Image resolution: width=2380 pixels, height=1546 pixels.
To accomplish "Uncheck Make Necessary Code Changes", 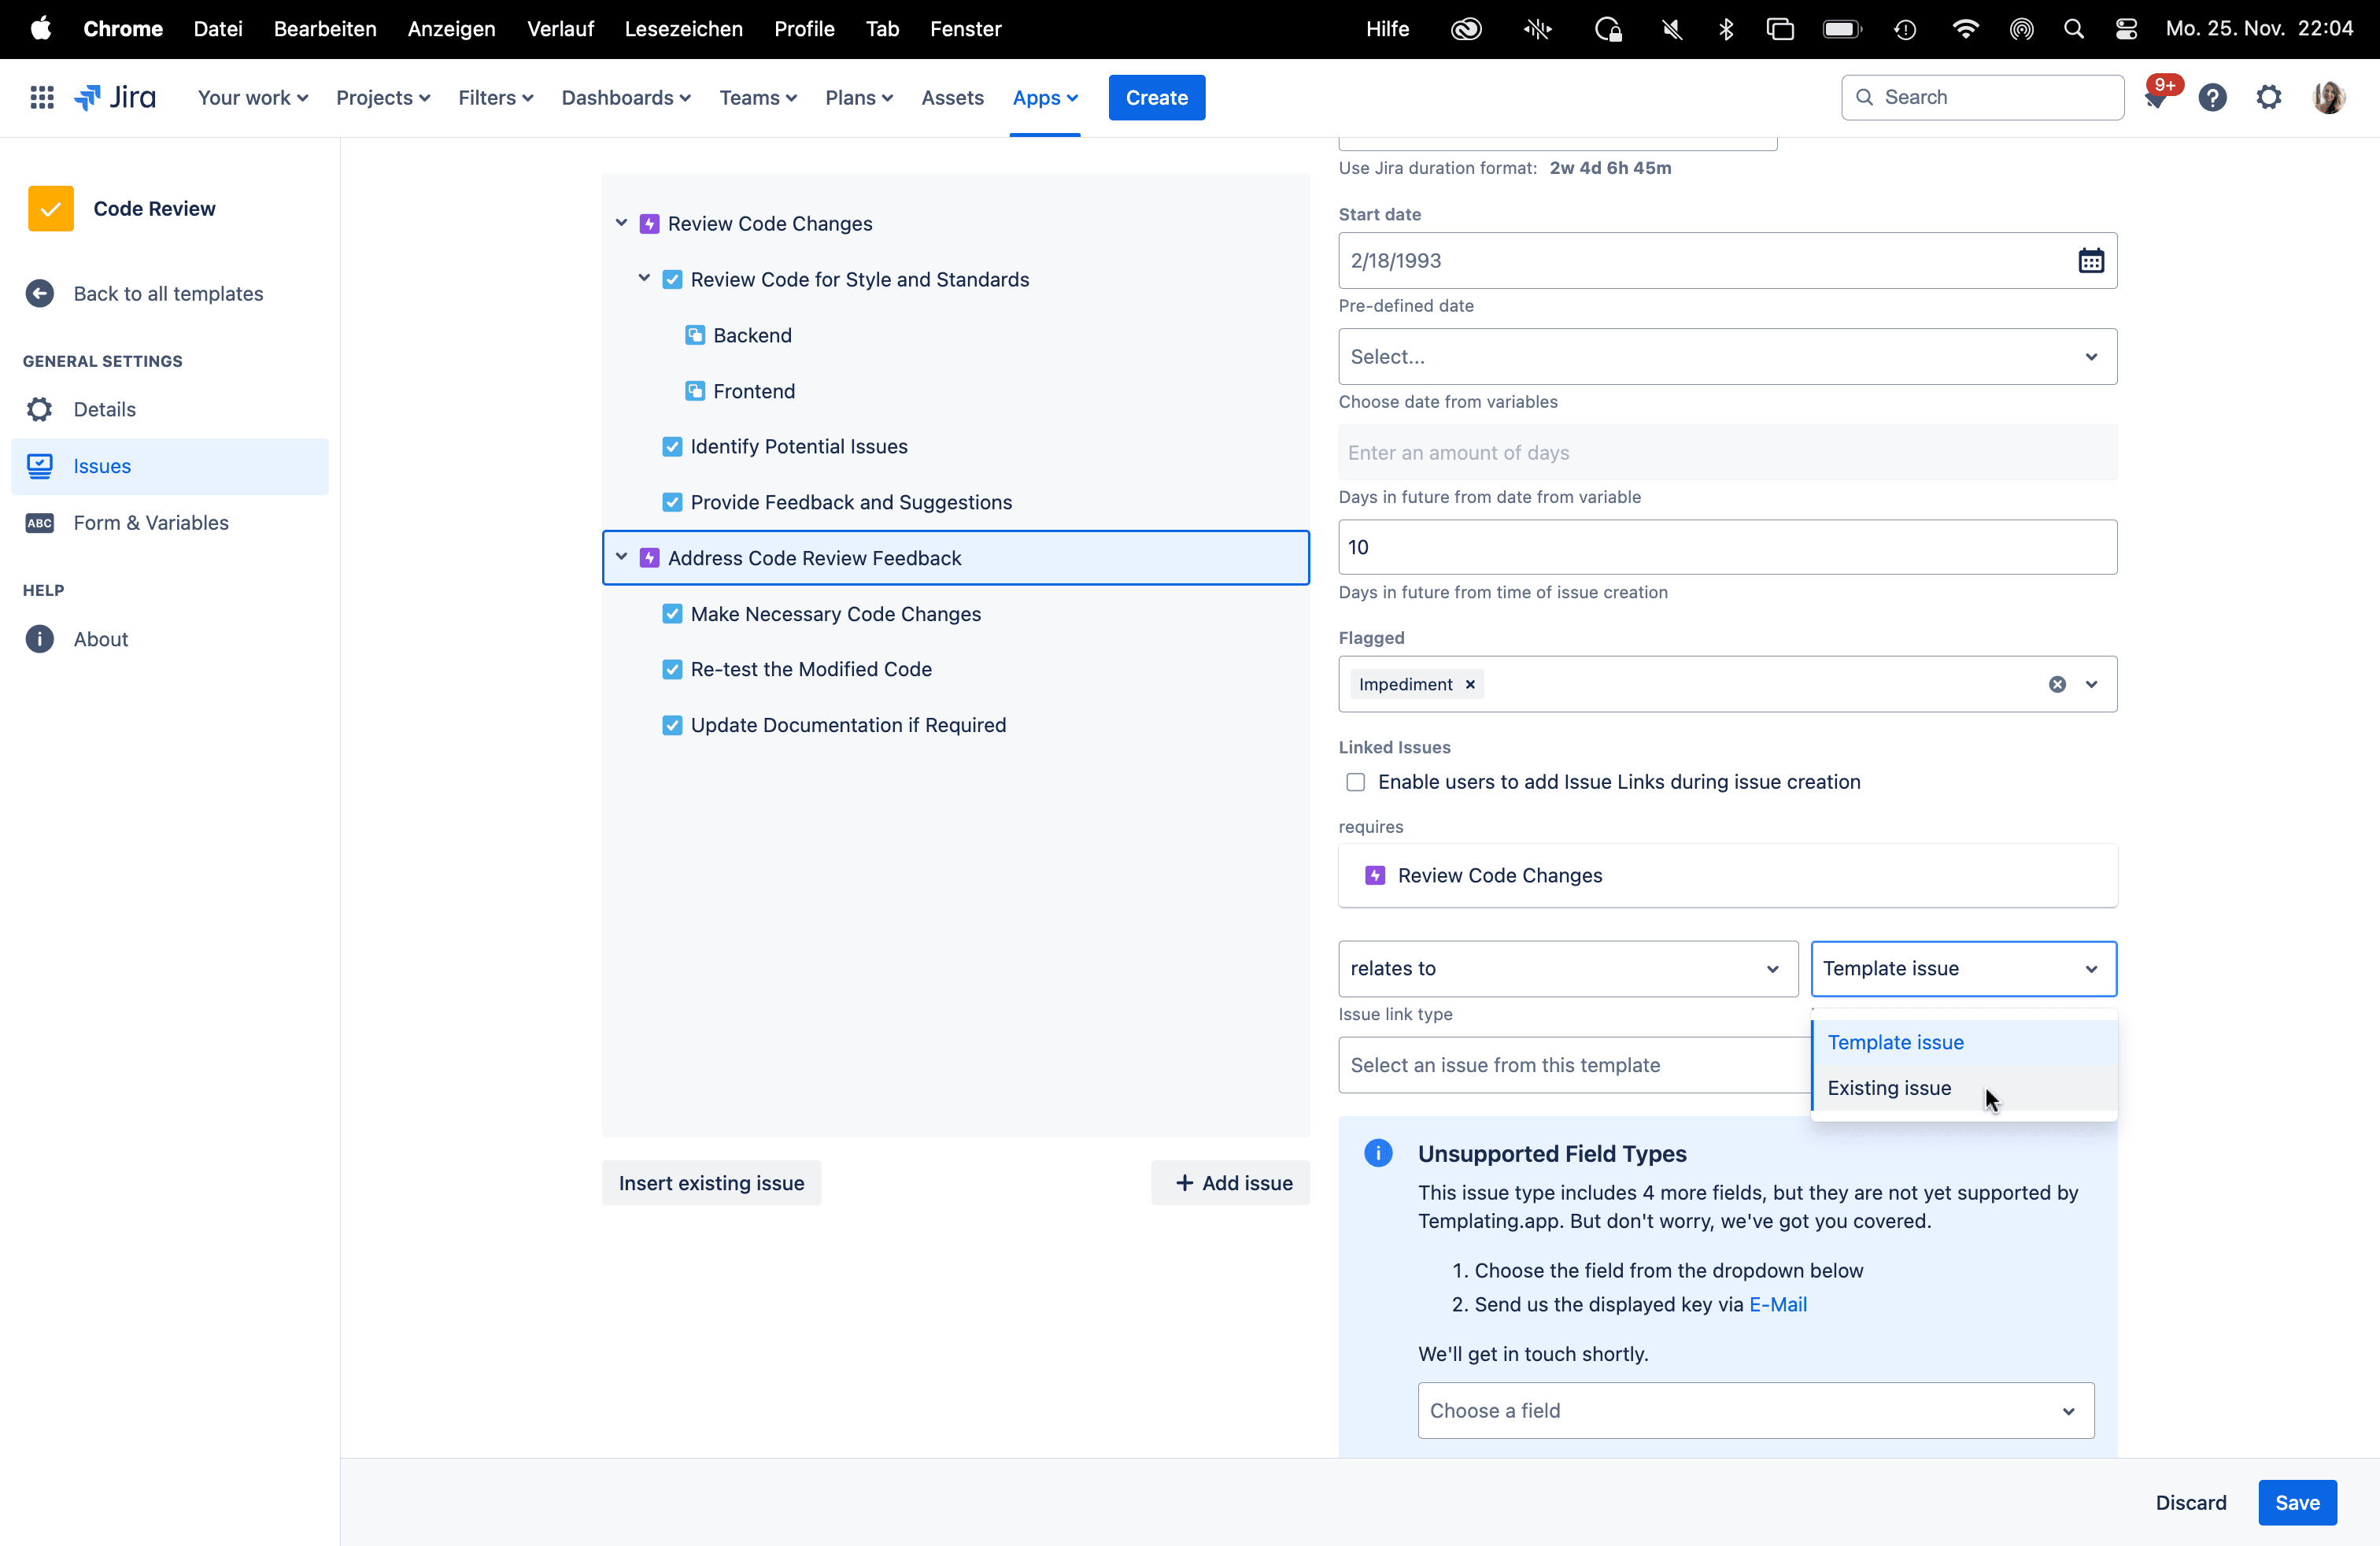I will pyautogui.click(x=673, y=614).
